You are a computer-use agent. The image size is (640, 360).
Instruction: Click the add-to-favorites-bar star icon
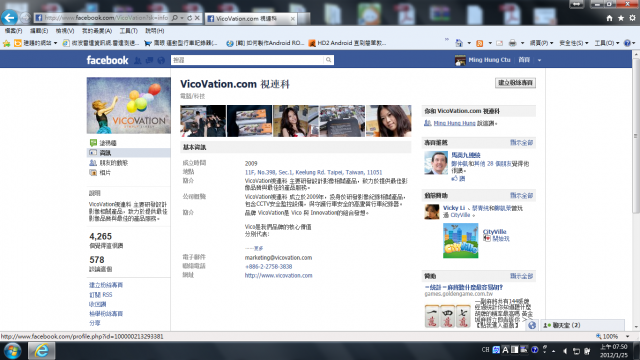[7, 43]
